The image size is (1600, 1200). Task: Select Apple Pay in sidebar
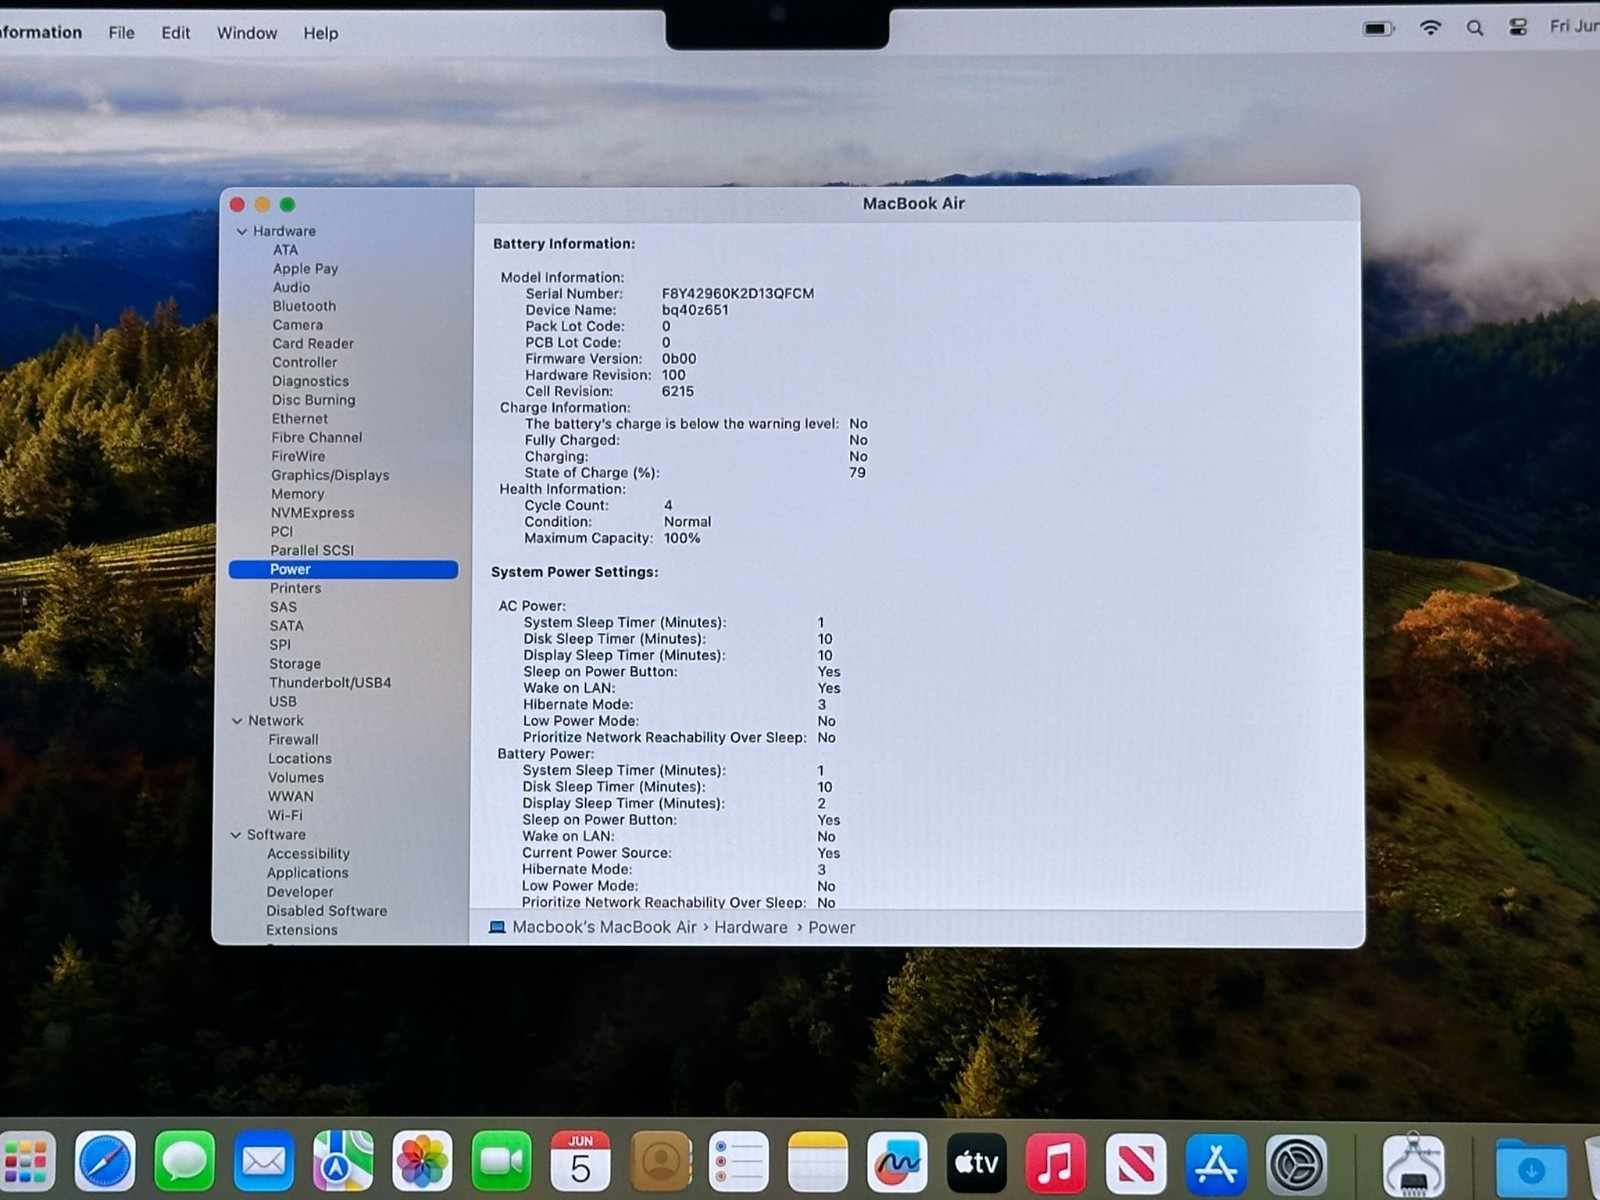pyautogui.click(x=305, y=268)
